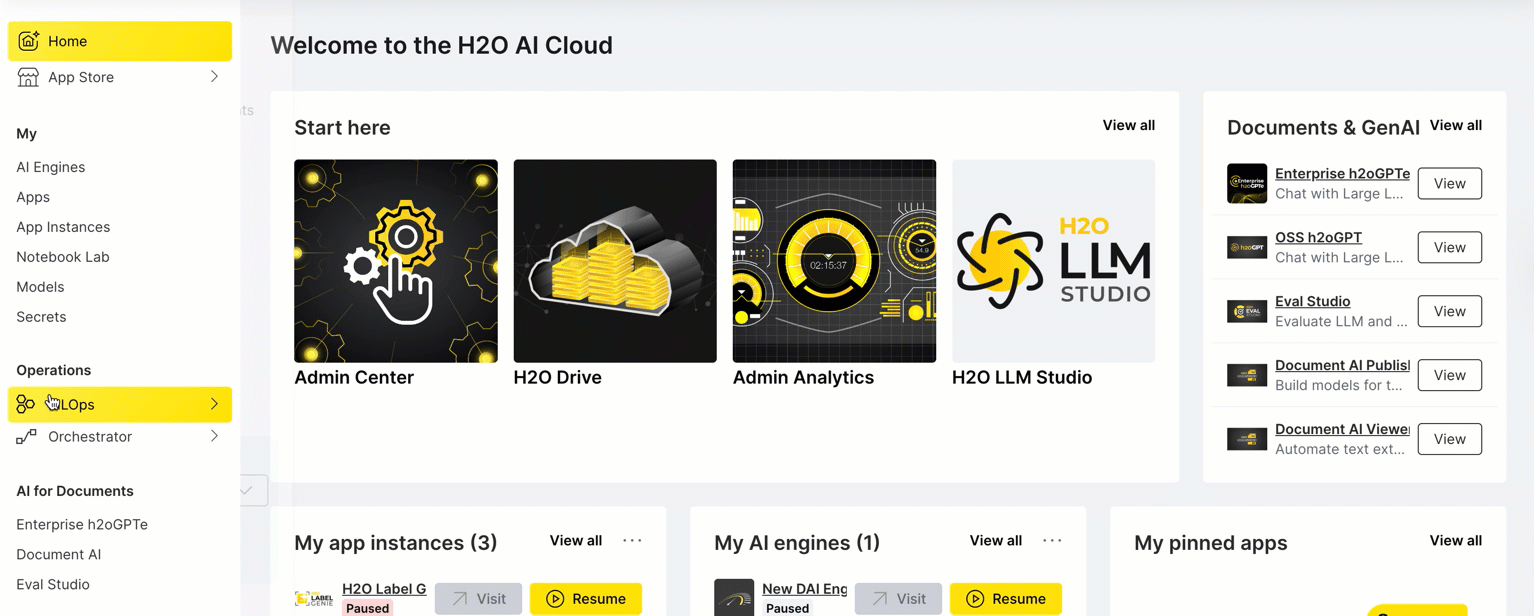The image size is (1534, 616).
Task: Open the OSS h2oGPT title link
Action: (x=1318, y=237)
